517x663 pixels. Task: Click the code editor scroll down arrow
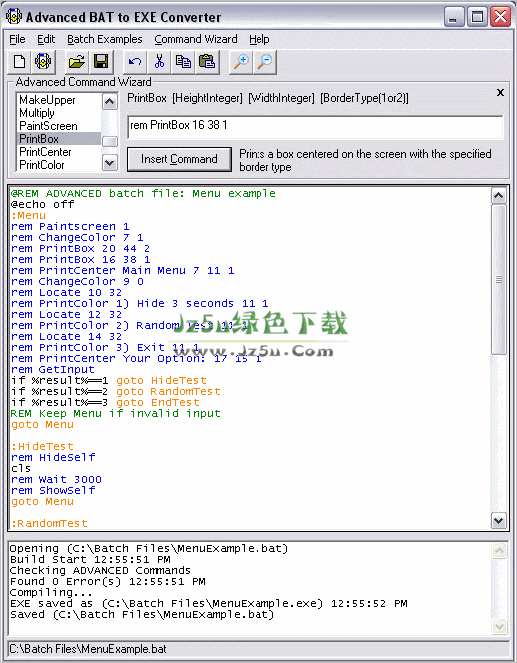[x=499, y=521]
